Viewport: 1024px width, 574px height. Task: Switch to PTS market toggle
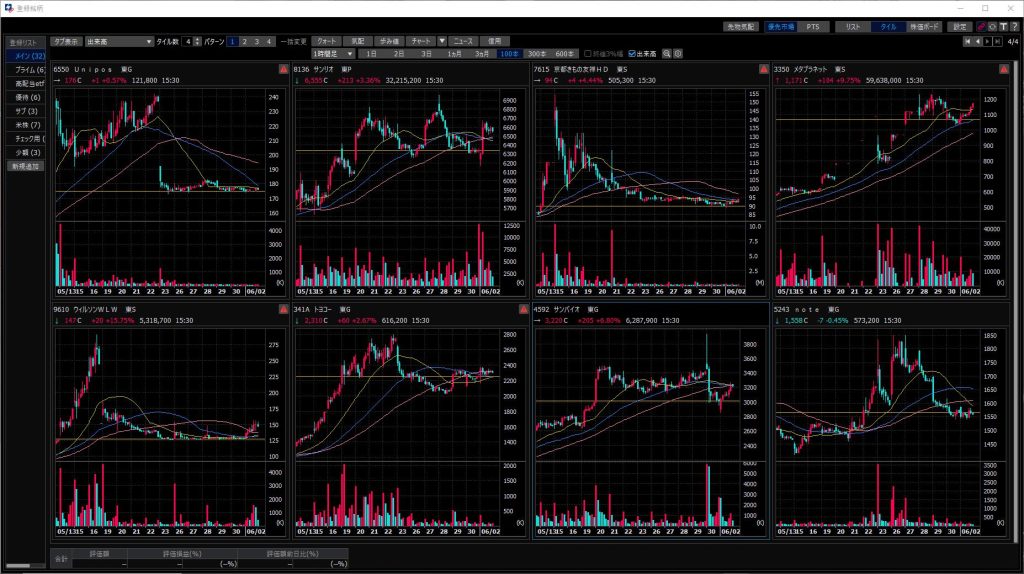pos(811,27)
